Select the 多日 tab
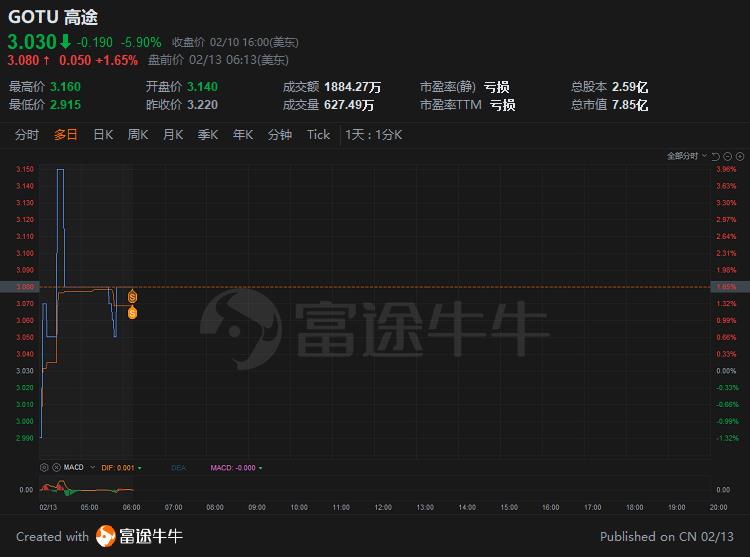 (66, 135)
